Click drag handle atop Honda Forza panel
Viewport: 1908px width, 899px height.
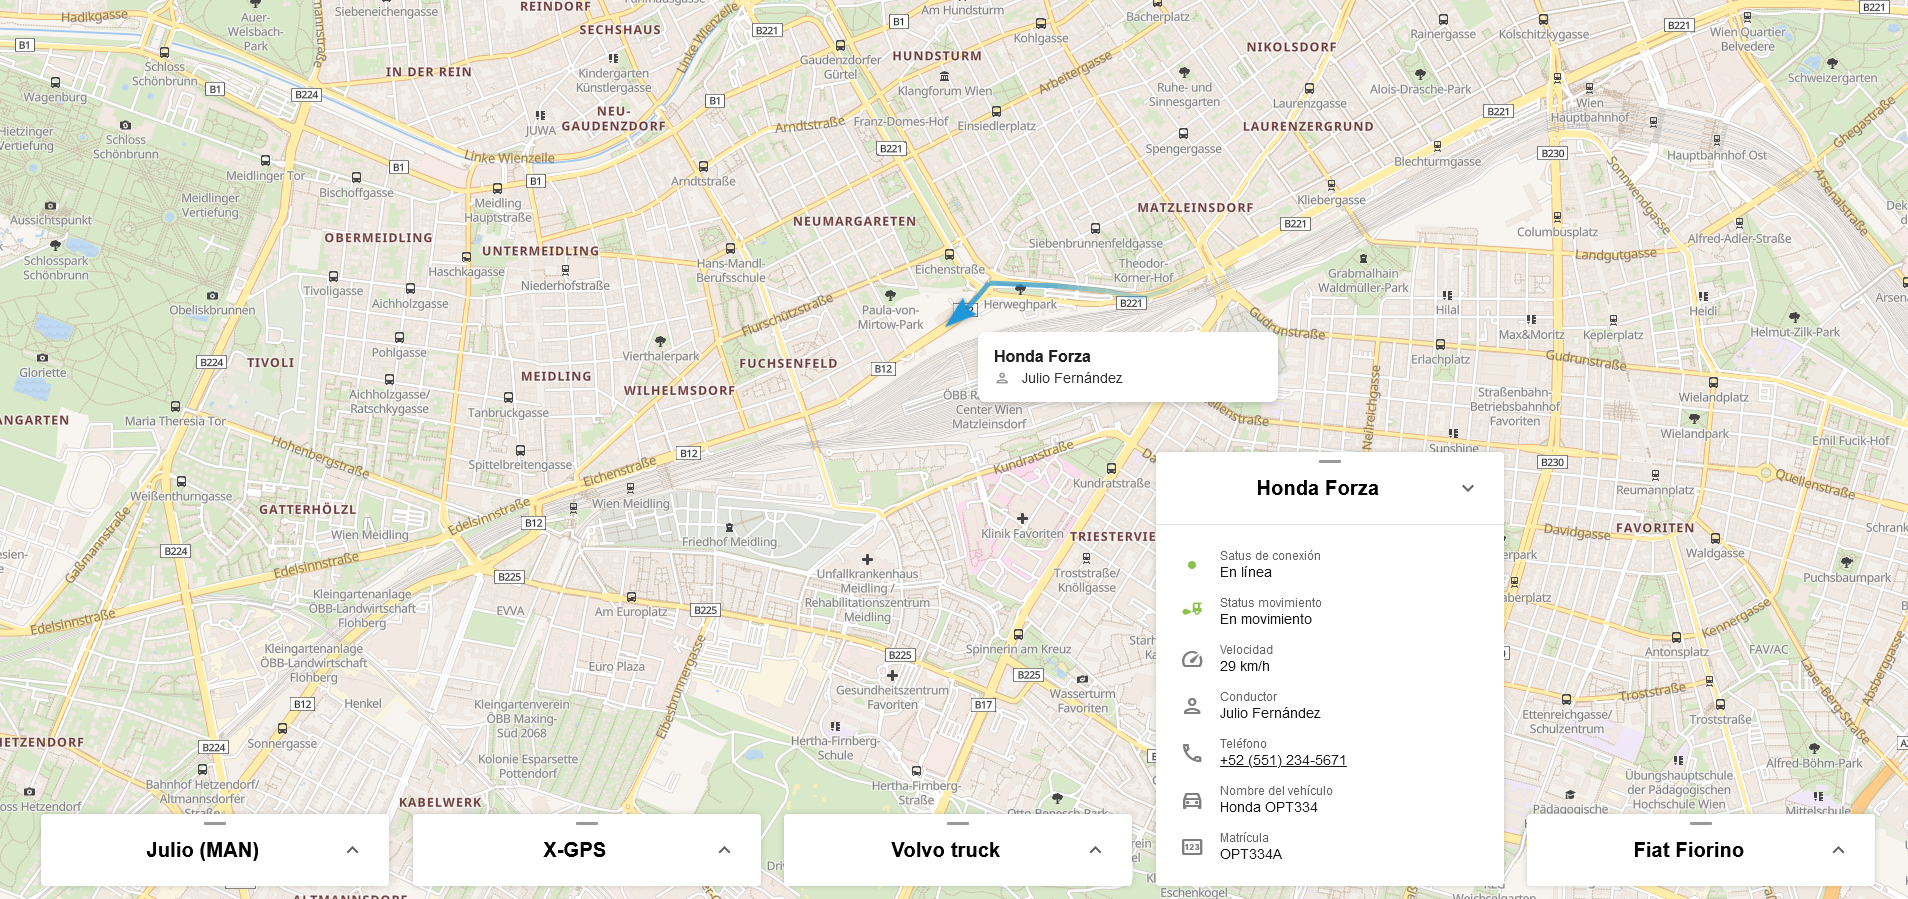pyautogui.click(x=1329, y=461)
